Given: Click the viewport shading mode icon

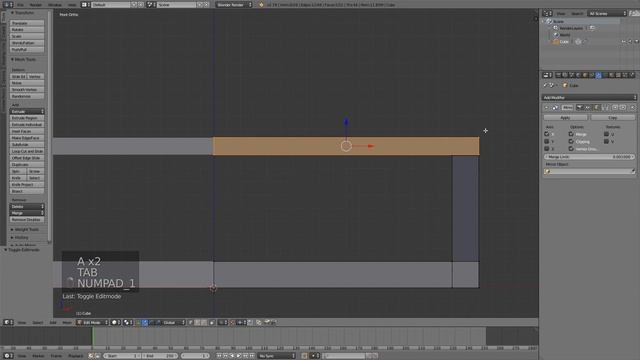Looking at the screenshot, I should click(115, 322).
